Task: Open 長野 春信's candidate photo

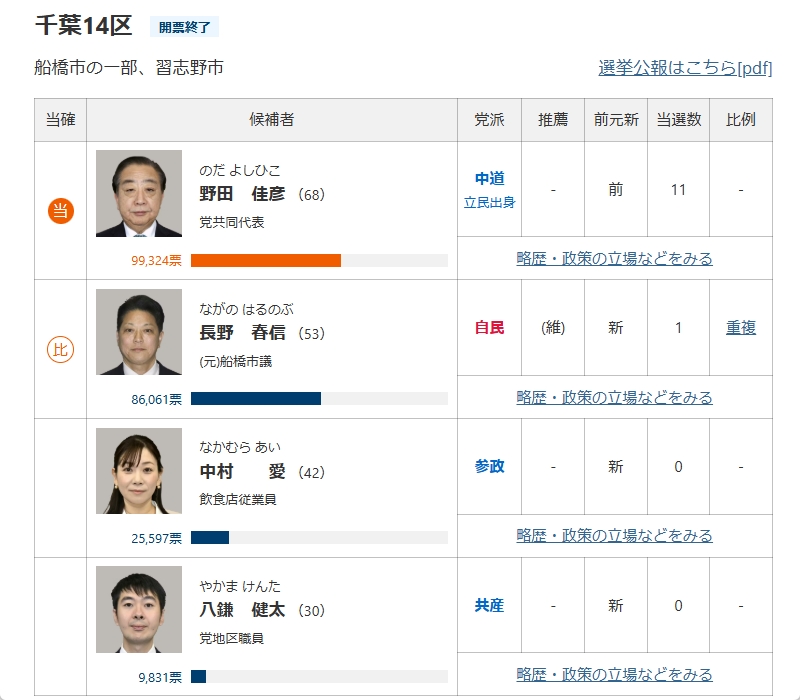Action: [139, 332]
